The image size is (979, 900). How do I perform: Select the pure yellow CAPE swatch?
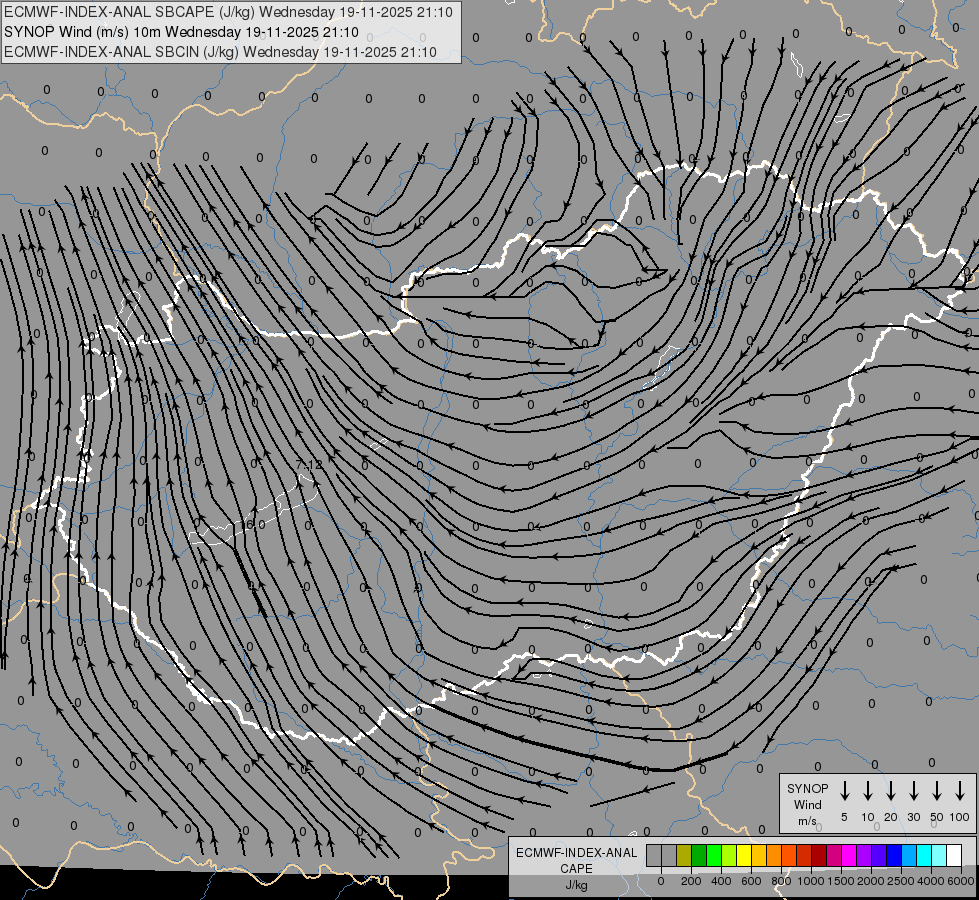pyautogui.click(x=744, y=855)
